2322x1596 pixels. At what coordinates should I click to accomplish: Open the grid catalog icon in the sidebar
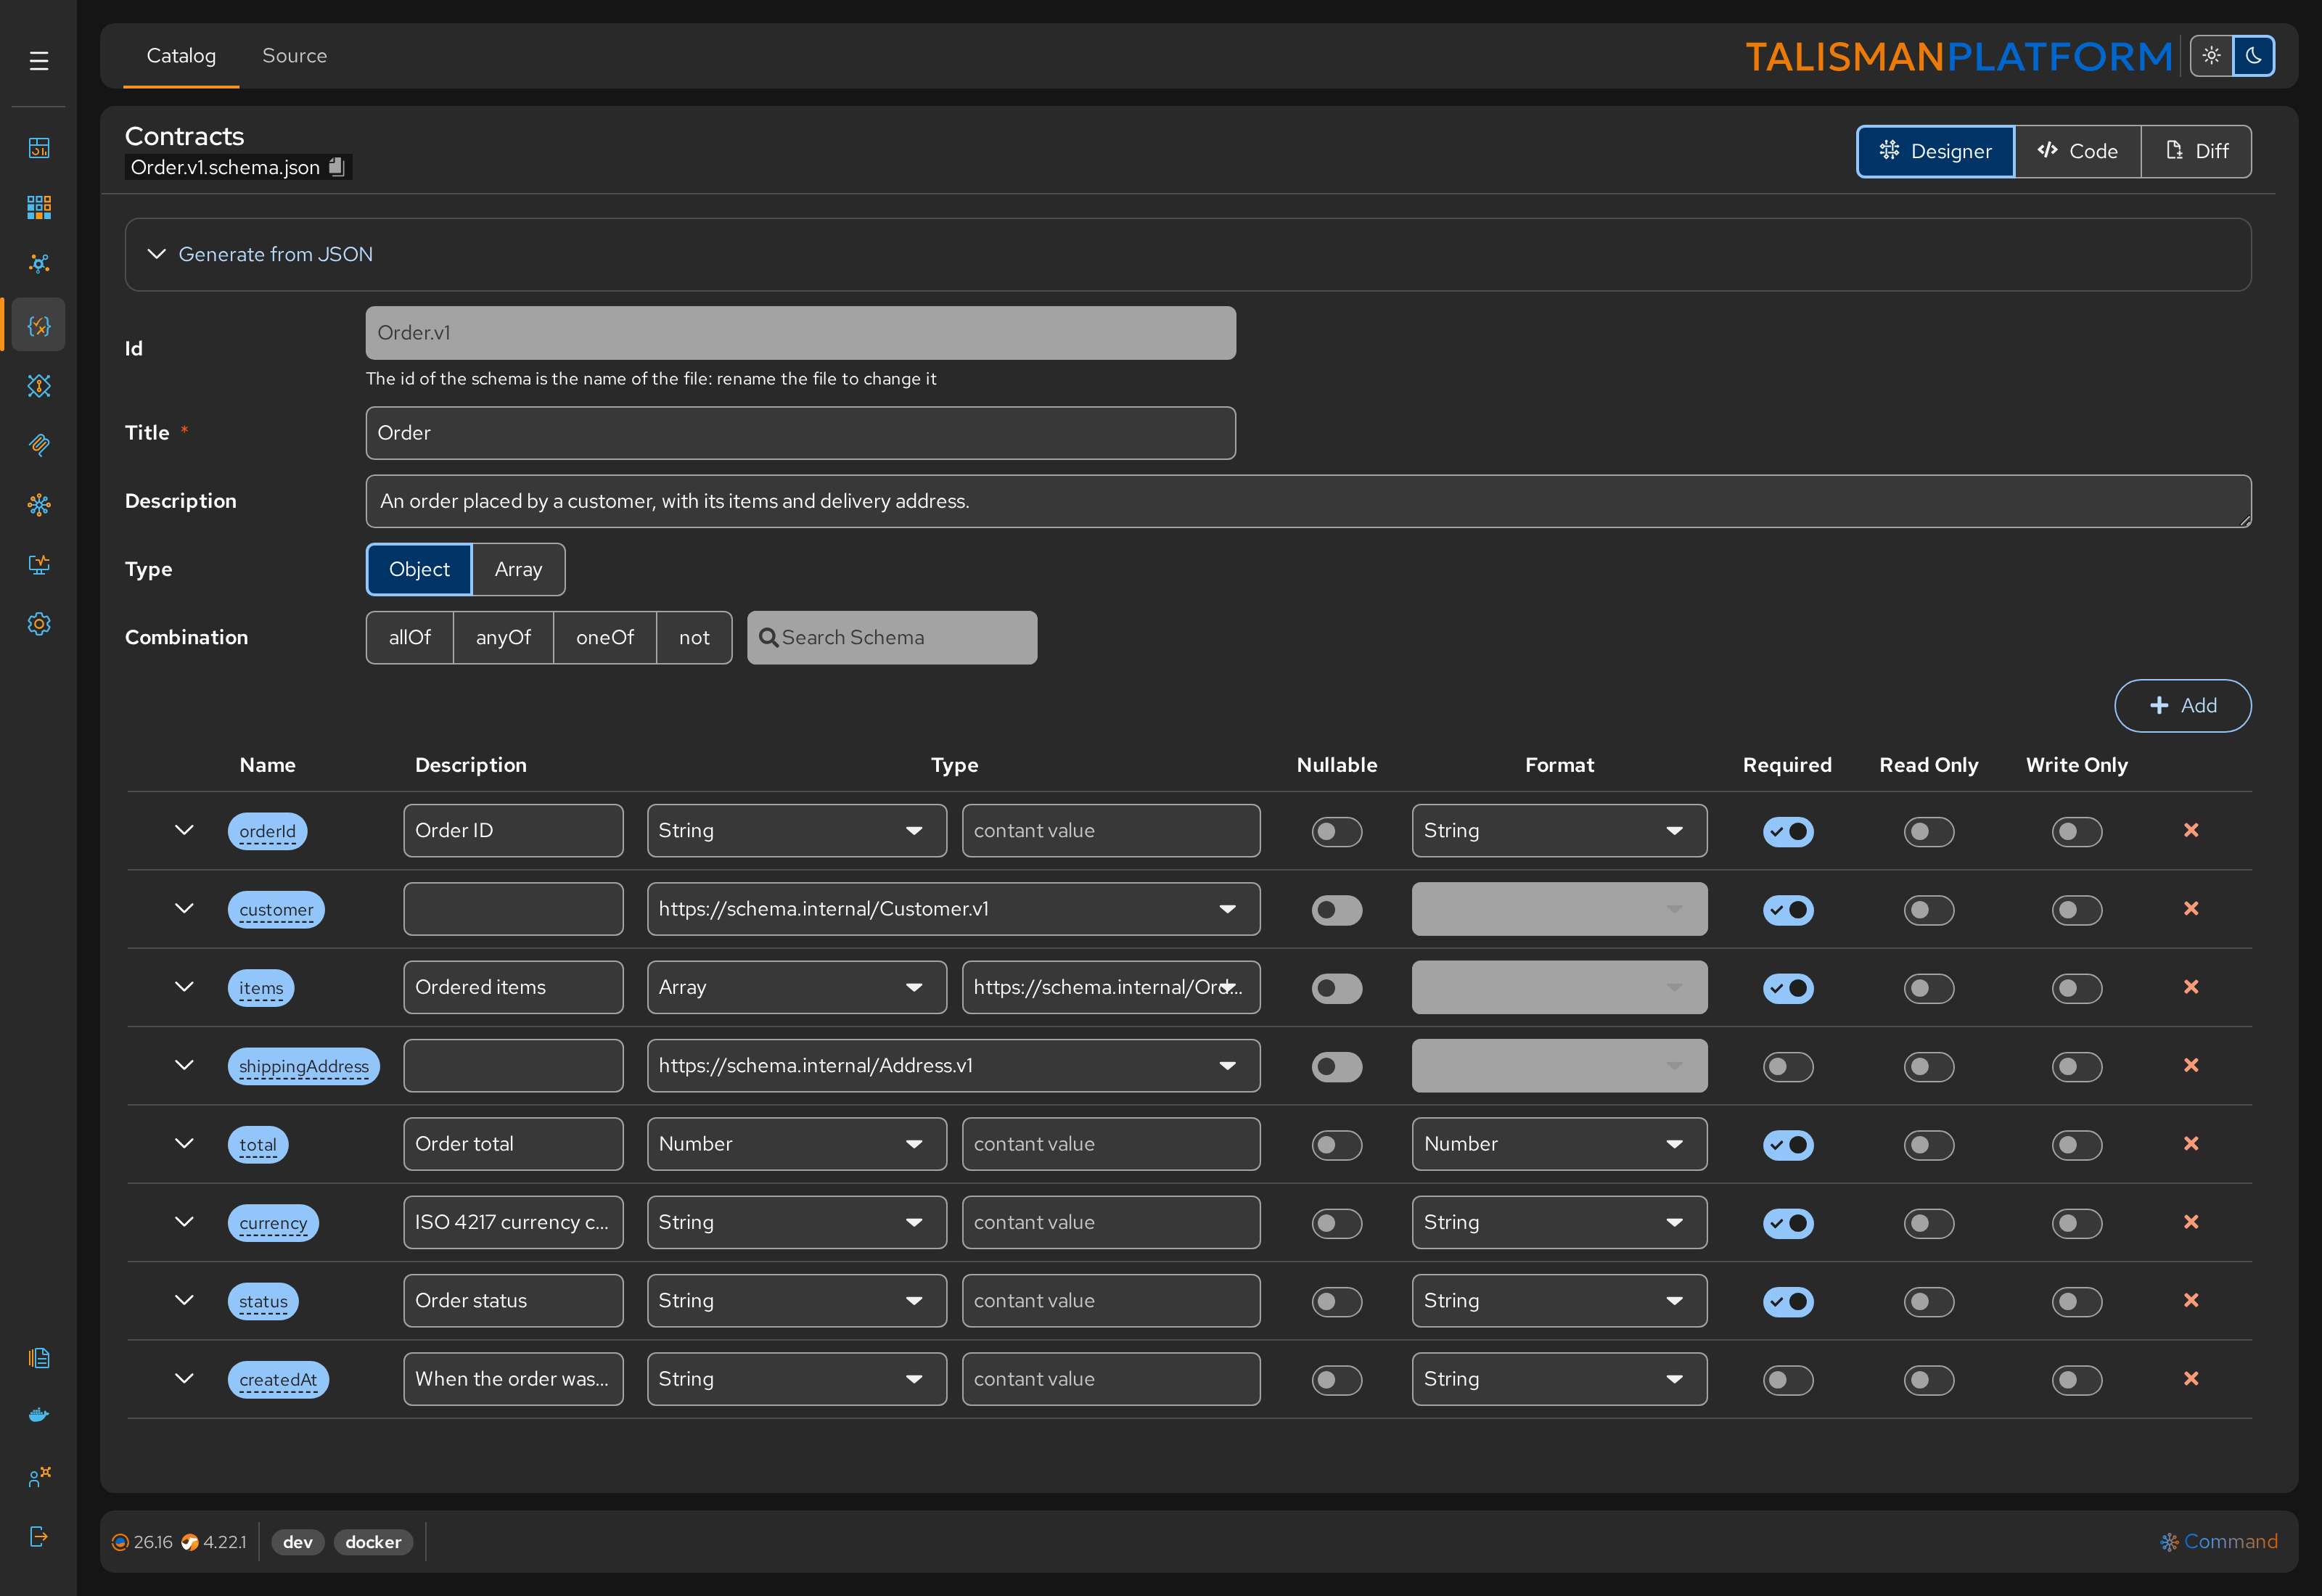39,207
